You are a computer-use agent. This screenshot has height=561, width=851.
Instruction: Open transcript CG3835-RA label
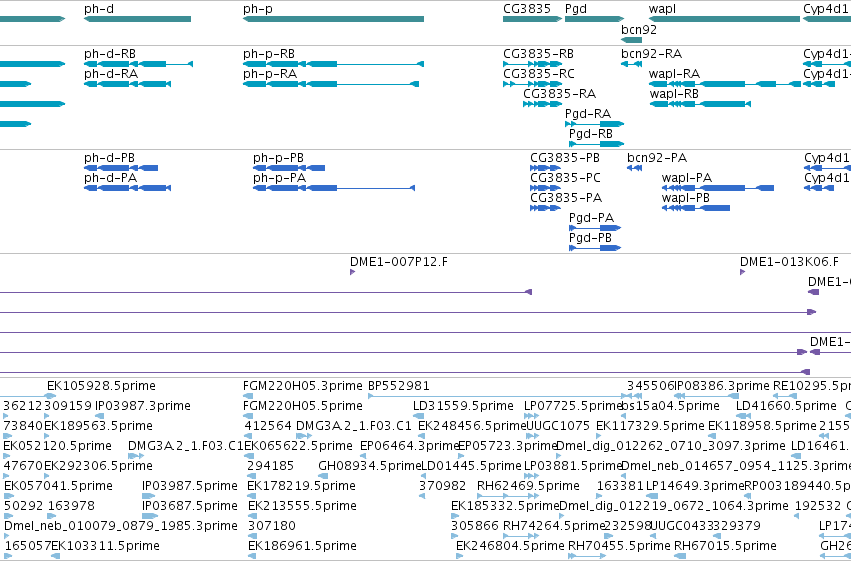(x=560, y=94)
